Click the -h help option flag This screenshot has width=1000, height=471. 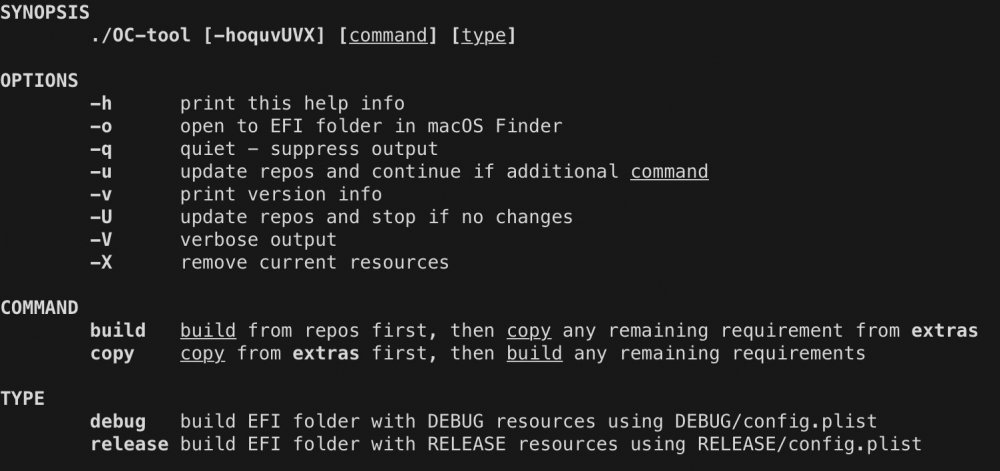pos(101,103)
